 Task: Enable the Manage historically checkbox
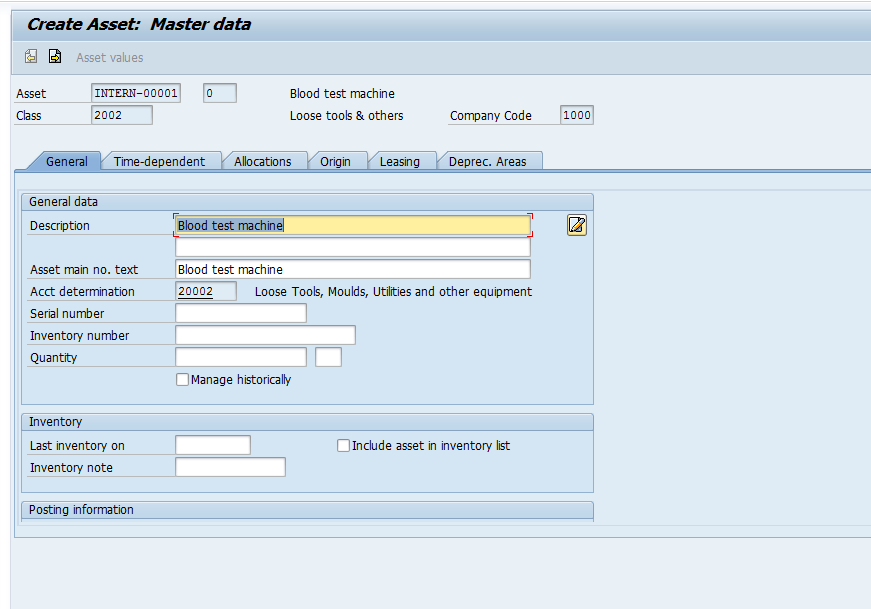pyautogui.click(x=182, y=380)
